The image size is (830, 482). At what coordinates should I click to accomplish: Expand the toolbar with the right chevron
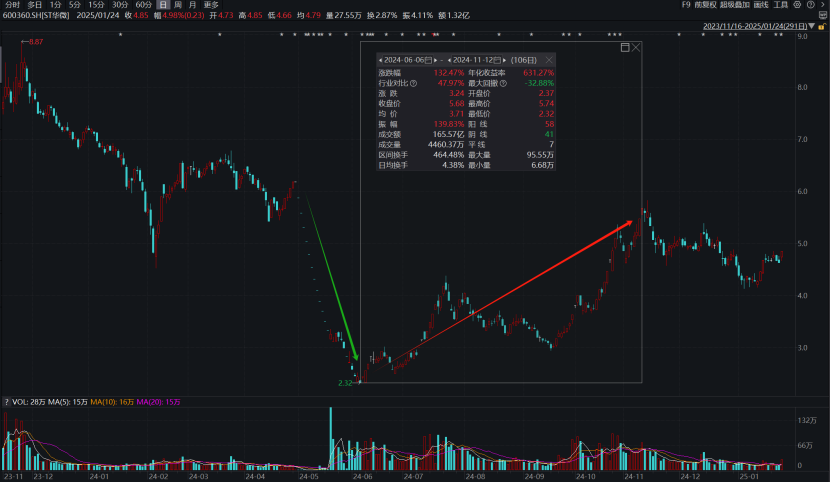click(822, 5)
